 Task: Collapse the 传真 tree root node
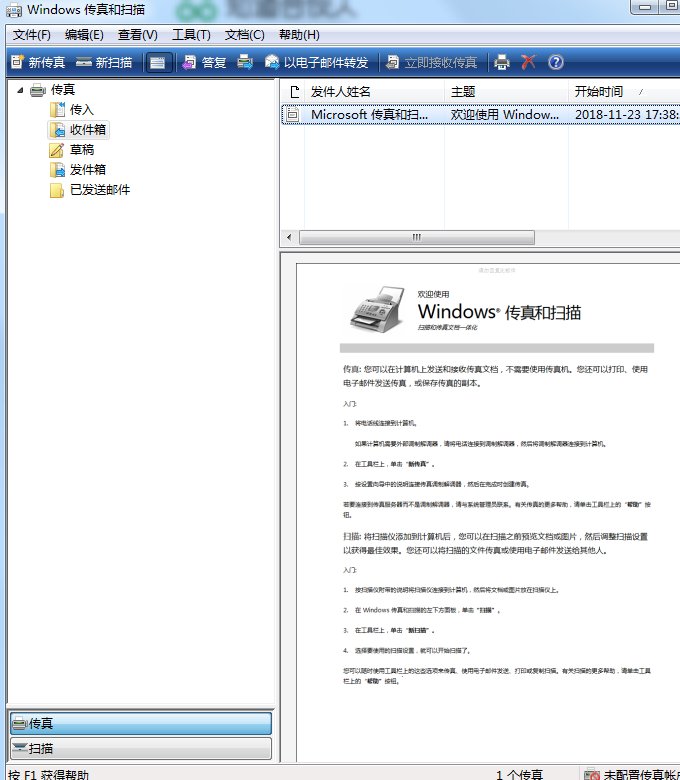18,90
